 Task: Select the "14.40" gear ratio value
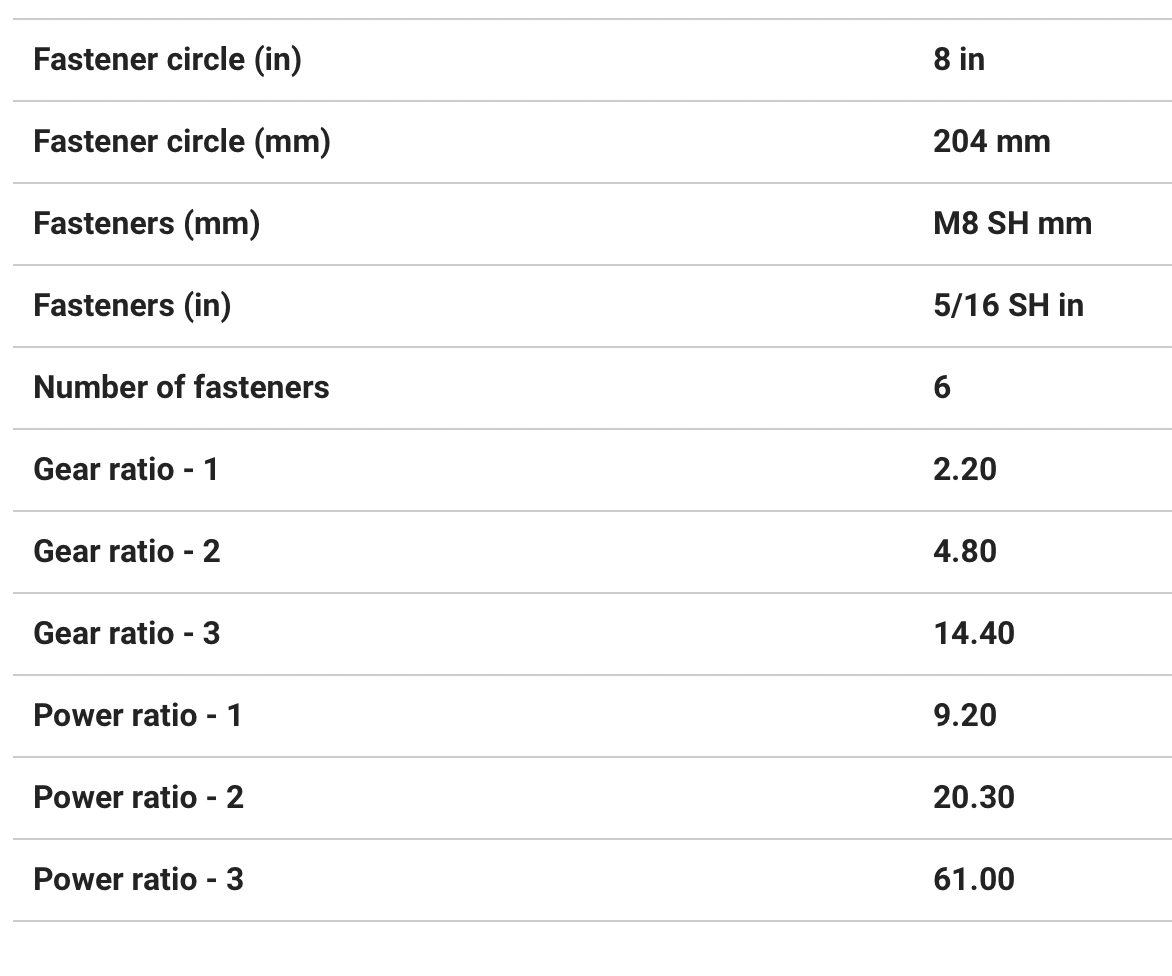[973, 634]
